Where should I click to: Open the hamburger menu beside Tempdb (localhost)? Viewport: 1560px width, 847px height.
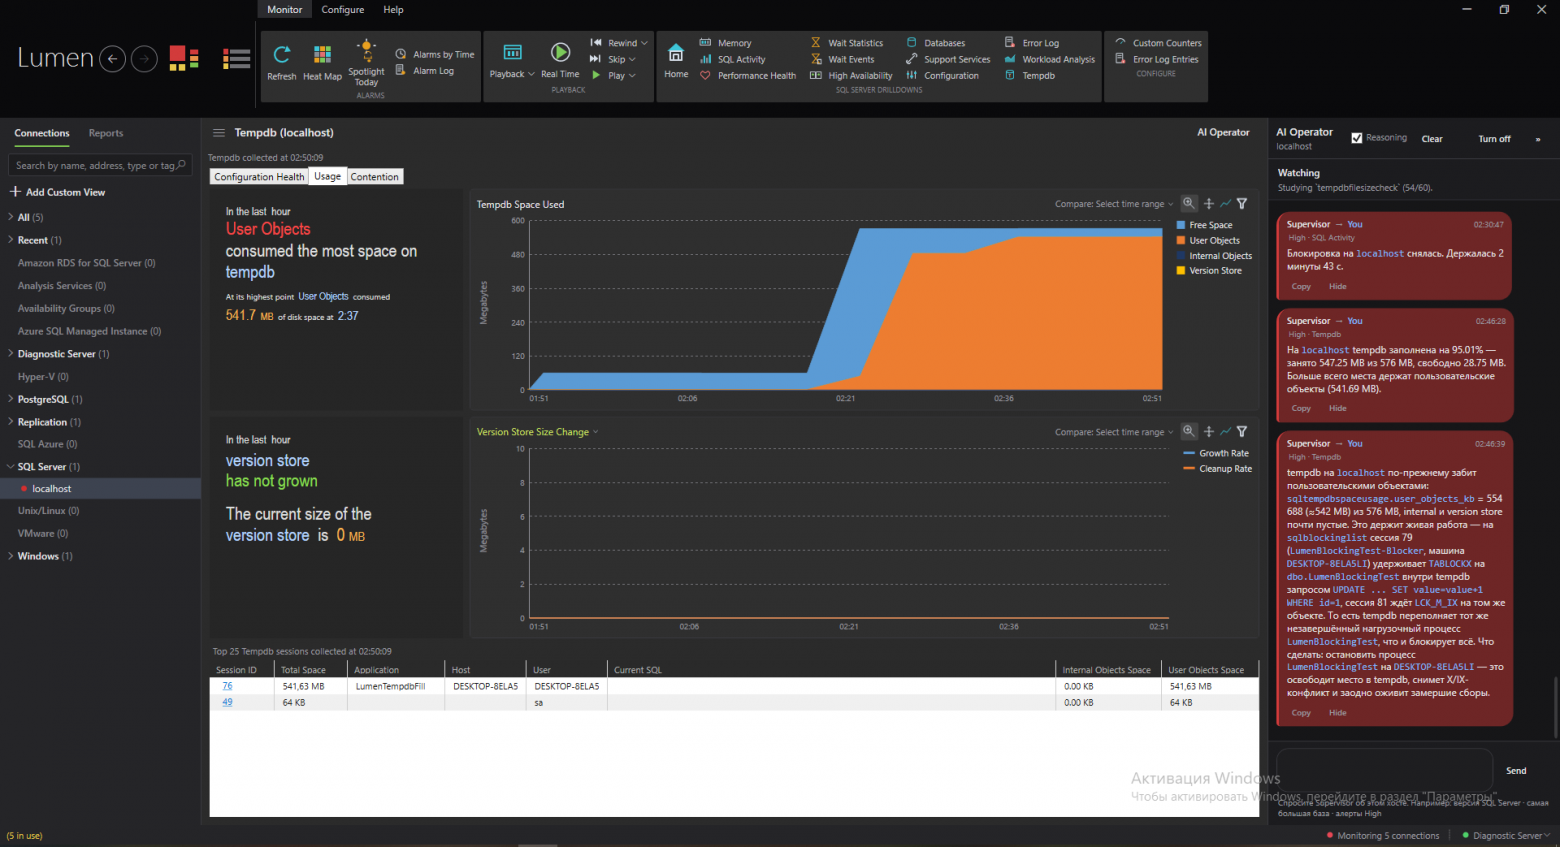219,133
